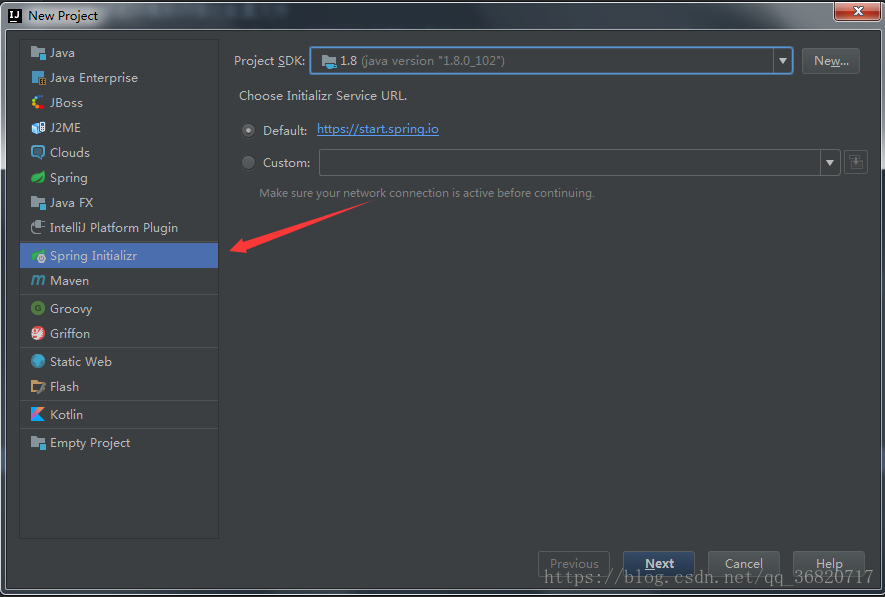Screen dimensions: 885x597
Task: Choose the Spring Initializr project type
Action: [119, 256]
